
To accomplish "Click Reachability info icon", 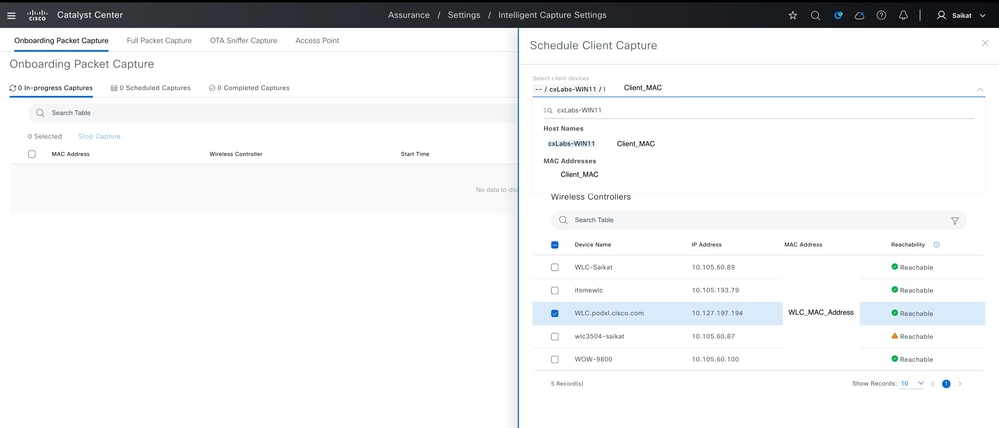I will click(x=937, y=245).
